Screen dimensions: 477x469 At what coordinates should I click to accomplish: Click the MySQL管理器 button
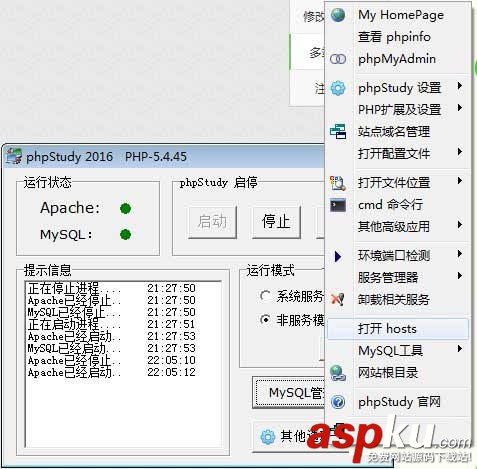[x=289, y=392]
